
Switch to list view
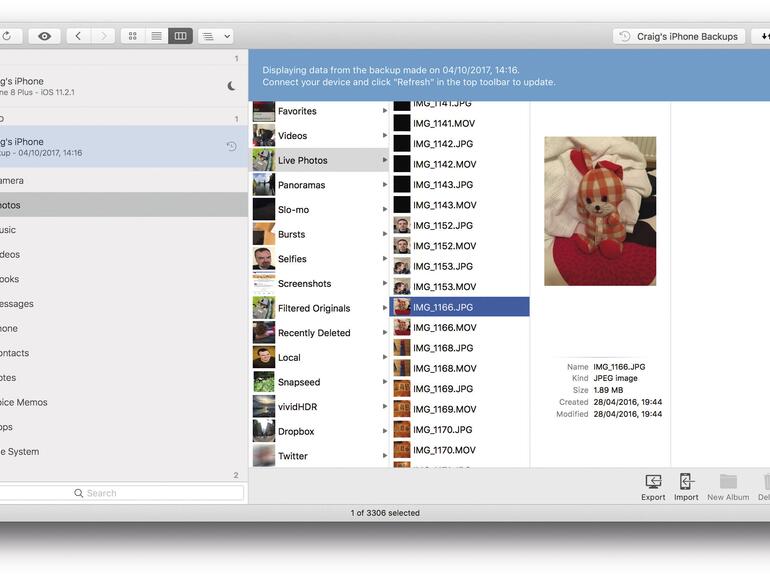pos(156,36)
